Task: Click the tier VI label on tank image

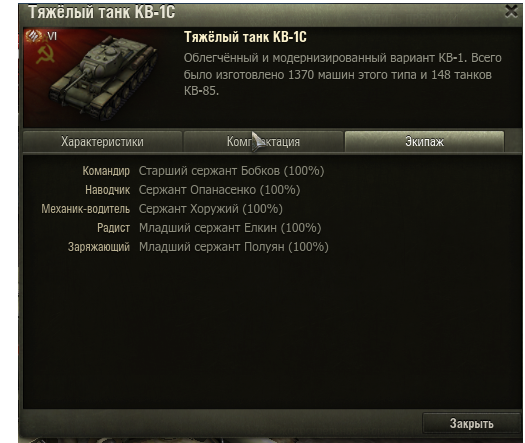Action: pyautogui.click(x=52, y=36)
